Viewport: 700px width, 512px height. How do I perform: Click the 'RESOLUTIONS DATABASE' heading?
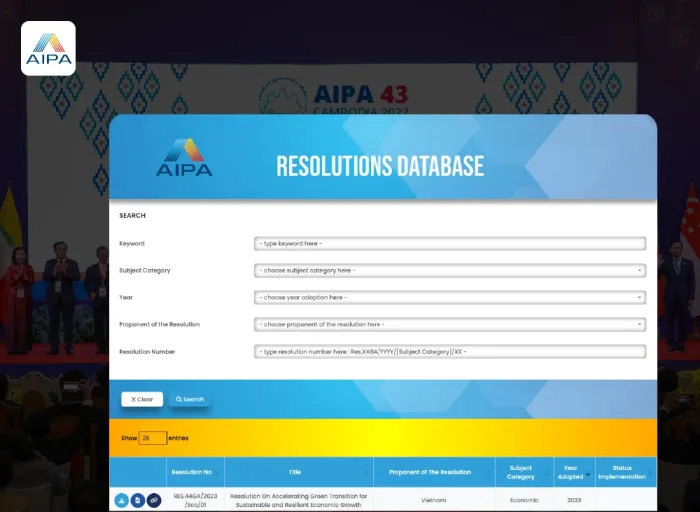(380, 166)
